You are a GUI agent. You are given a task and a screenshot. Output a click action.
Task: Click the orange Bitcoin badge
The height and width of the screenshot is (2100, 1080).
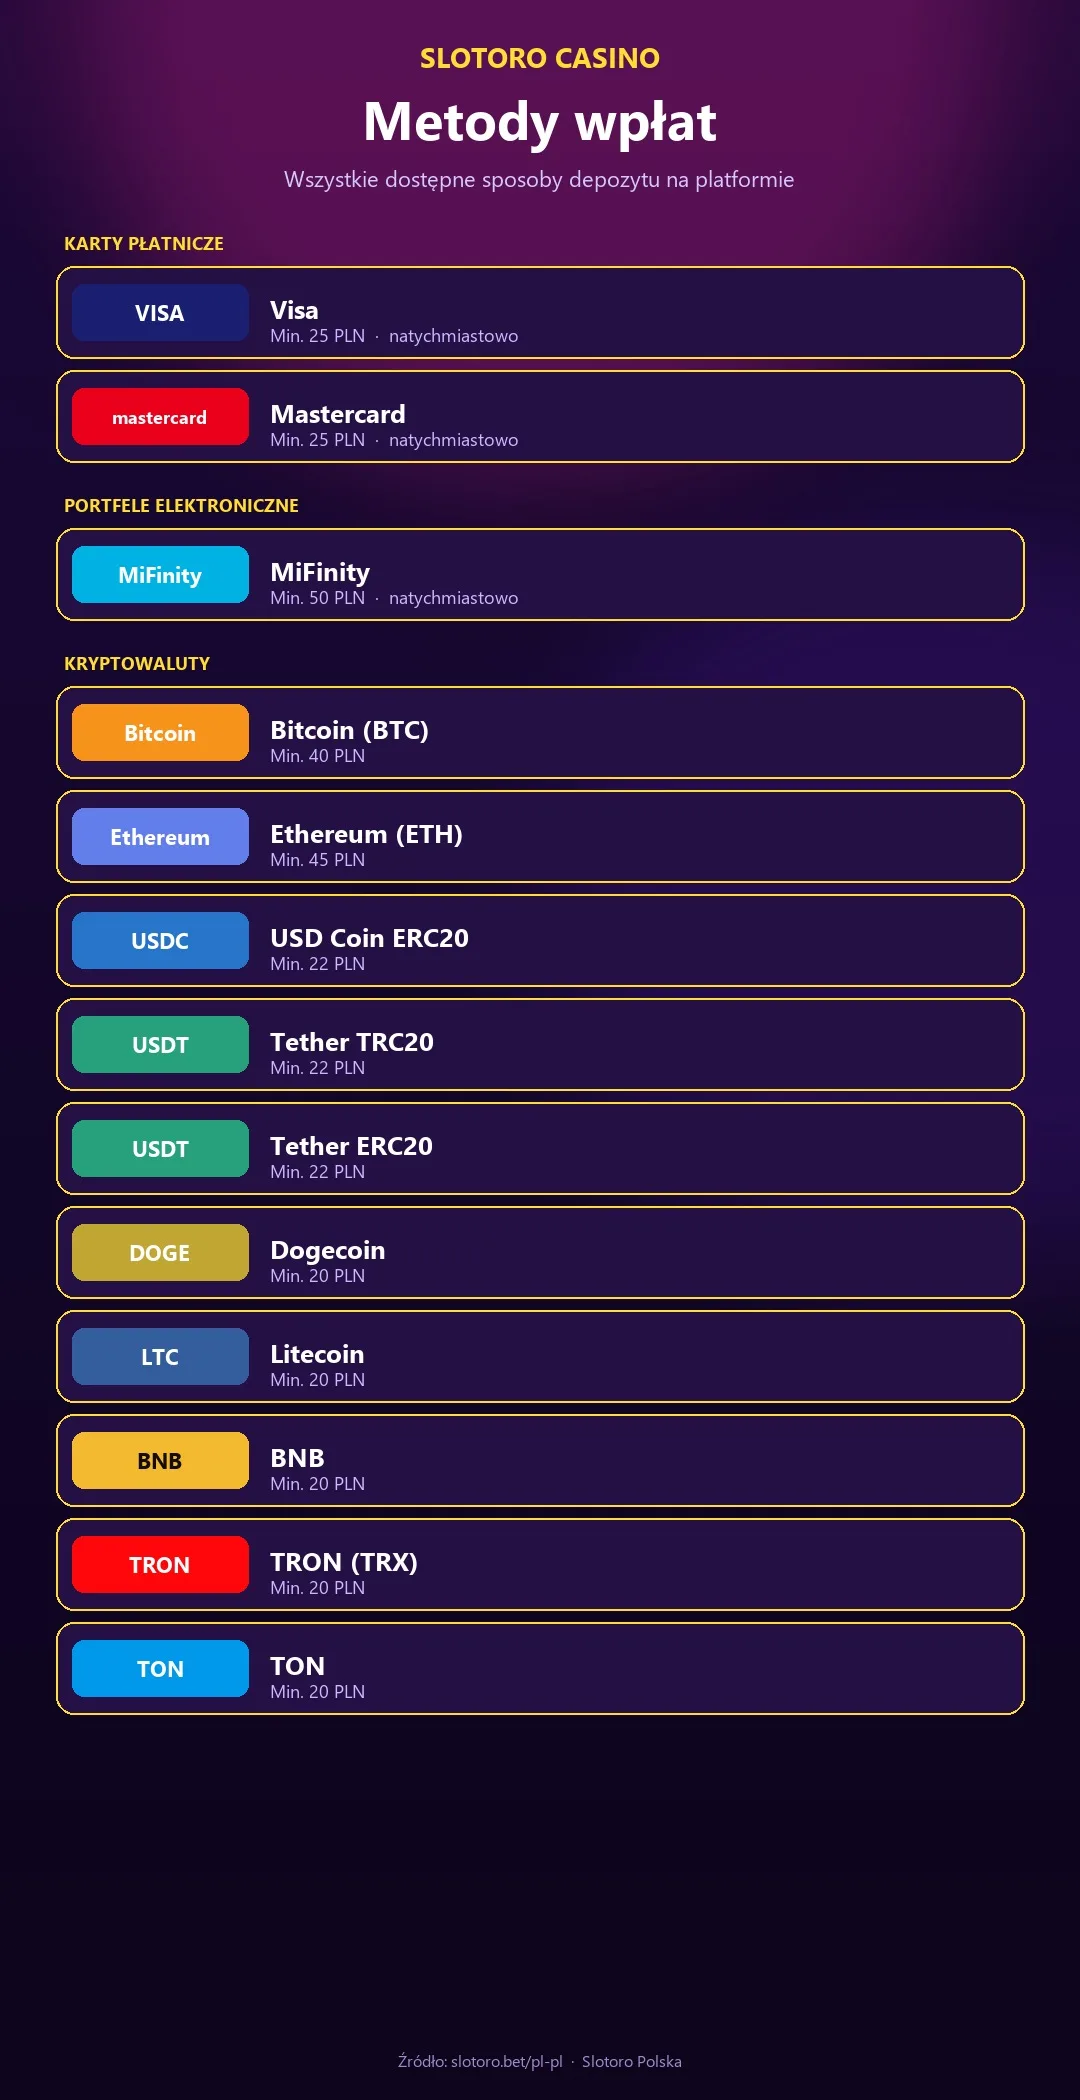(x=160, y=733)
